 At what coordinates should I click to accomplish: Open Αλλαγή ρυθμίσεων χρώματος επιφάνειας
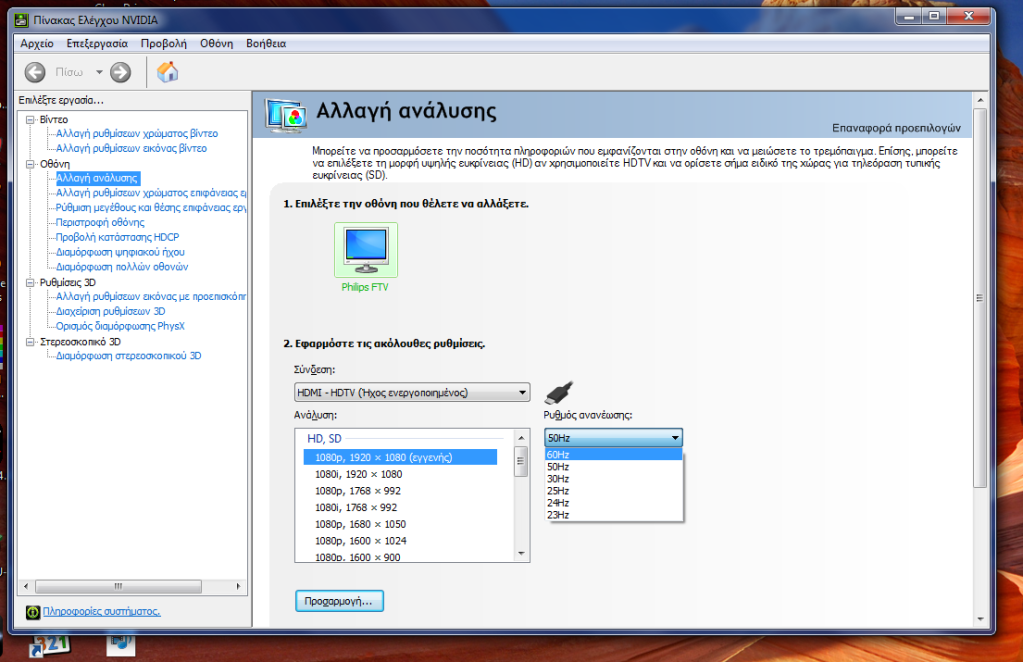click(151, 193)
